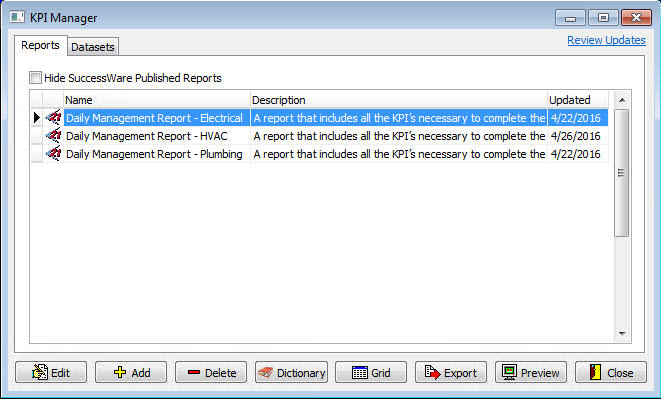Open the Dictionary
Screen dimensions: 661x399
291,372
